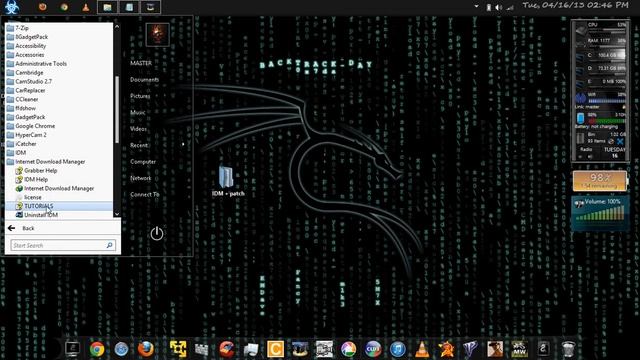
Task: Open Google Chrome in the bottom dock
Action: [x=97, y=349]
